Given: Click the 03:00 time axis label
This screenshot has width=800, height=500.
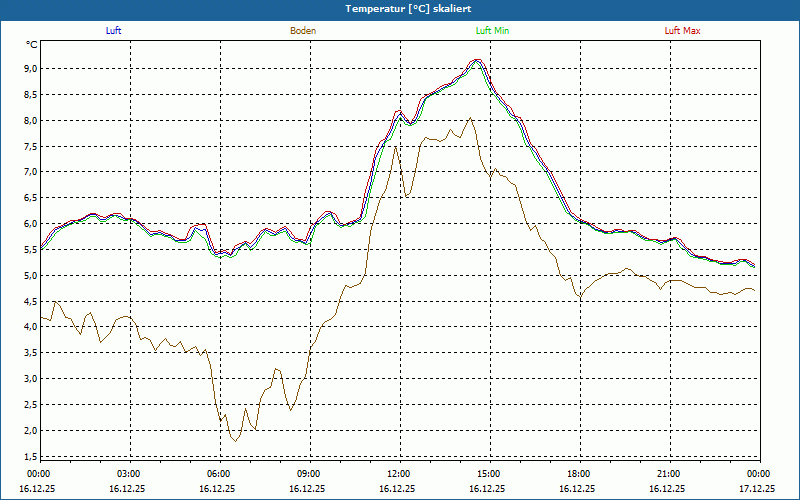Looking at the screenshot, I should (x=129, y=474).
